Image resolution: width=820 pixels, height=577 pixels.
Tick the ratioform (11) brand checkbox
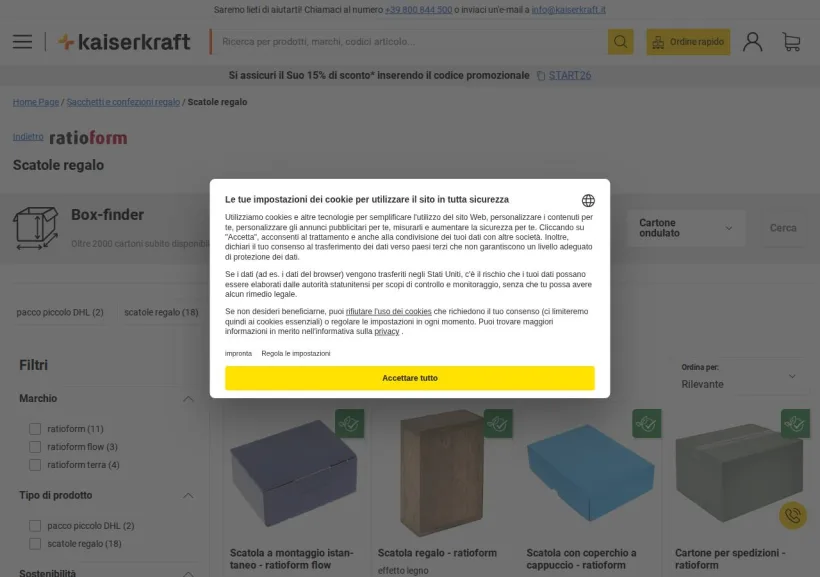pyautogui.click(x=35, y=429)
